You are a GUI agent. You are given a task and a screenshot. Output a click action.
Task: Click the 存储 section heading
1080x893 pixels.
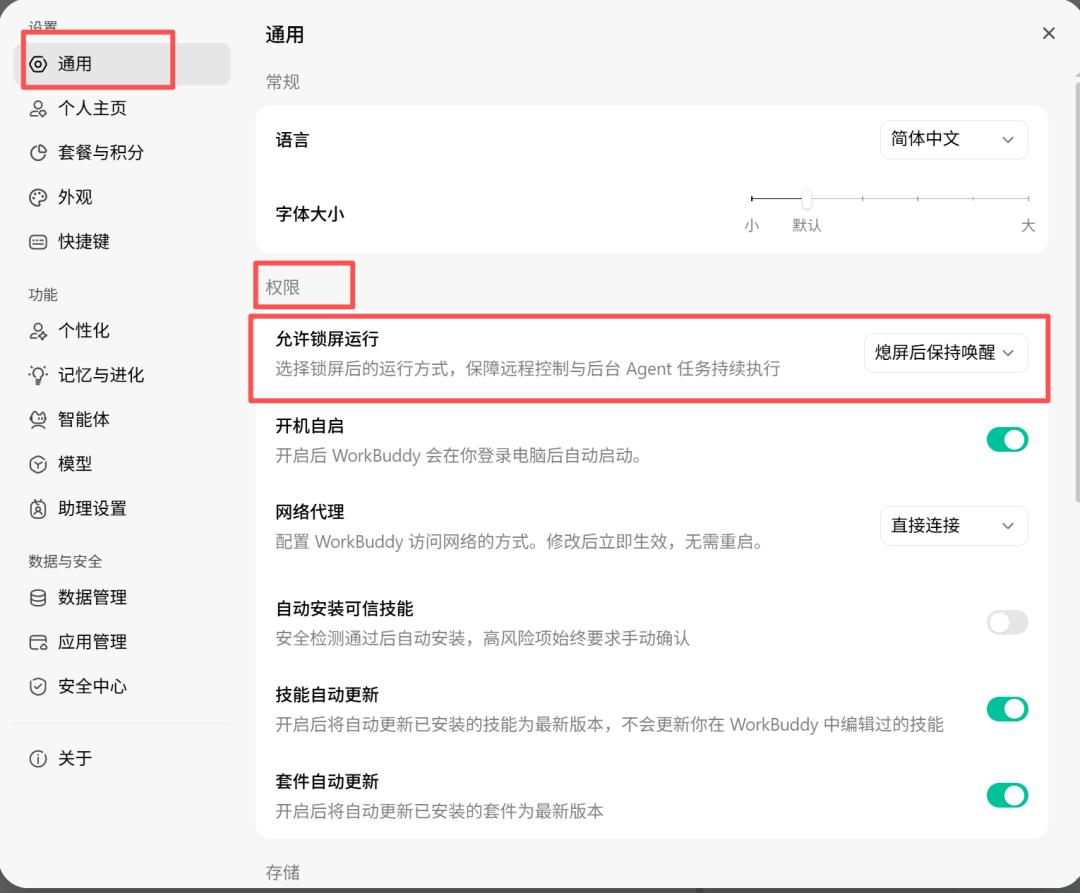(x=283, y=873)
